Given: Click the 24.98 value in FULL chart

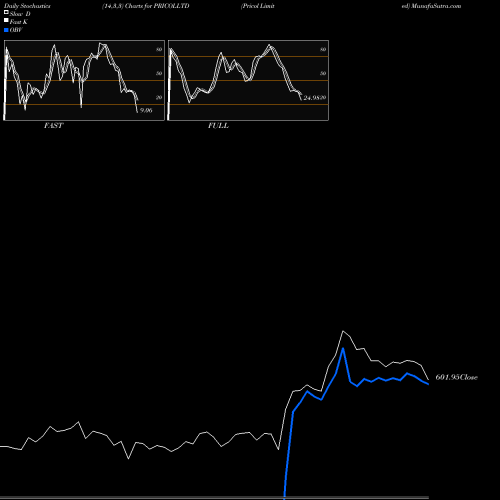Looking at the screenshot, I should point(312,98).
